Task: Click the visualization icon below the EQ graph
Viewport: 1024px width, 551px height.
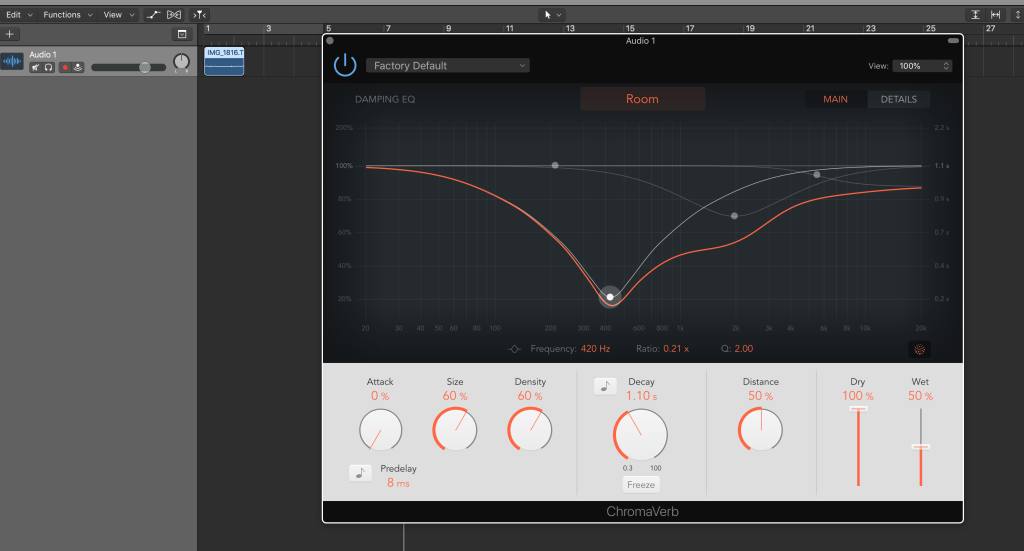Action: click(917, 349)
